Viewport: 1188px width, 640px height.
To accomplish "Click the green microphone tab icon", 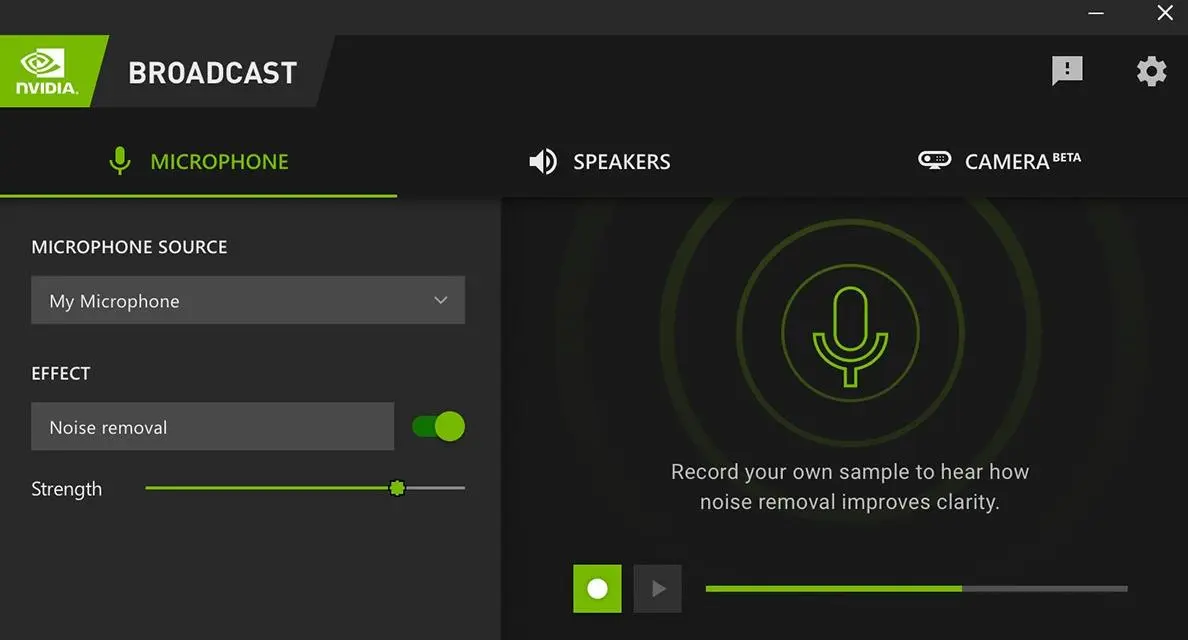I will tap(120, 161).
